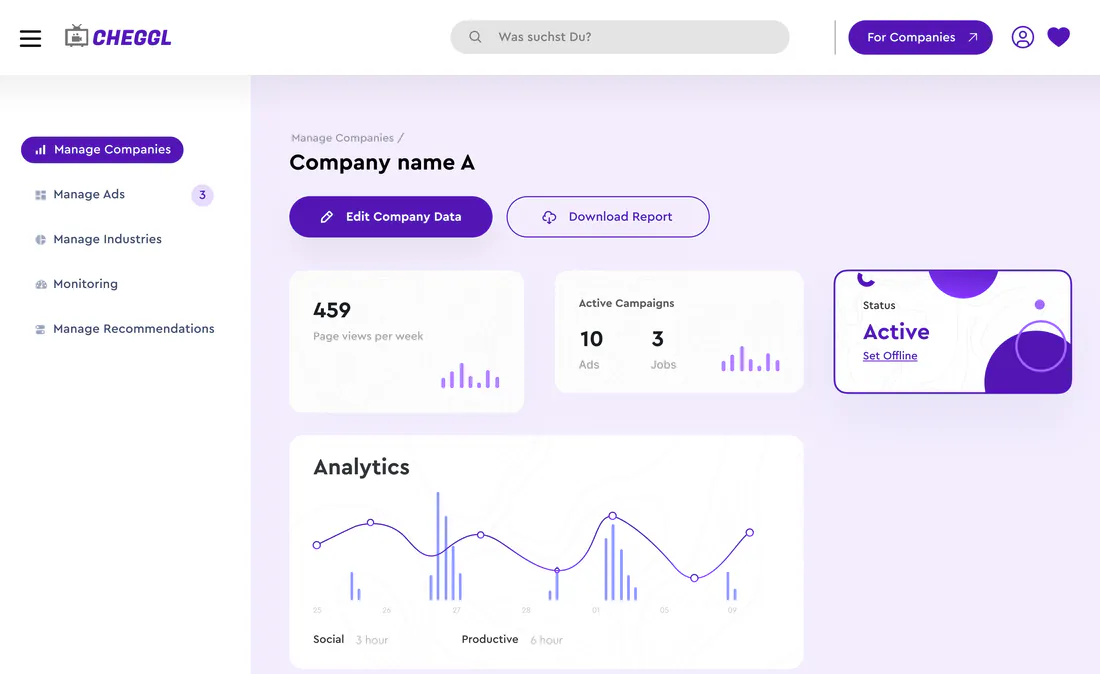Click Edit Company Data button
The height and width of the screenshot is (674, 1100).
pos(391,217)
